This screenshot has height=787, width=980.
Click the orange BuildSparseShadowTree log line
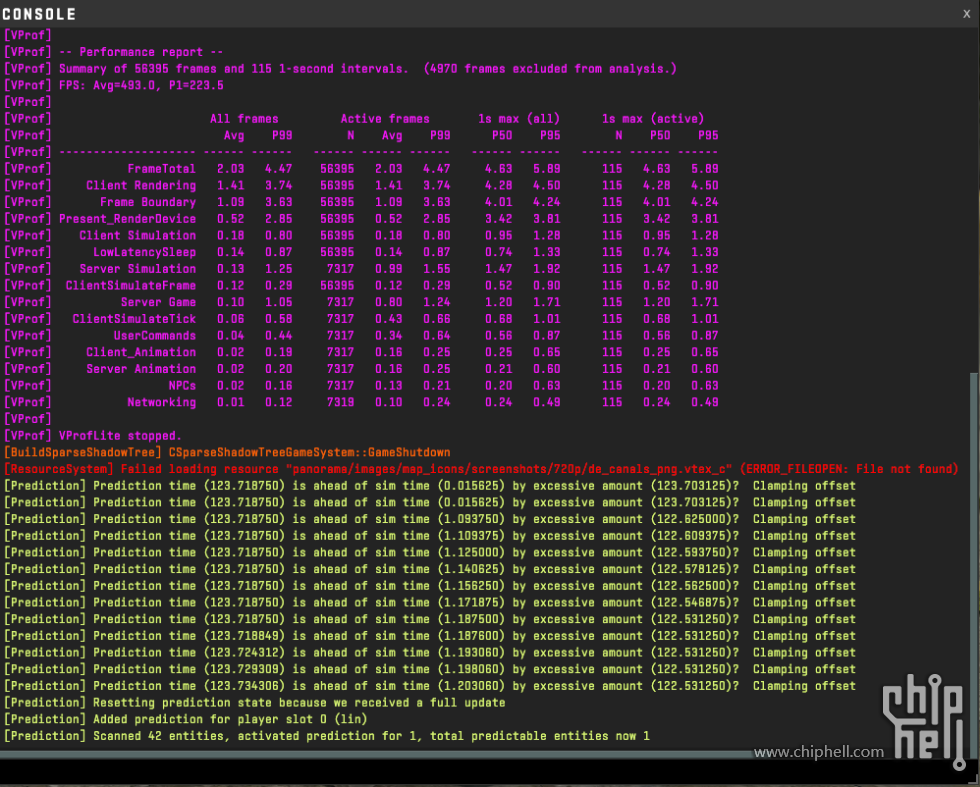point(227,453)
